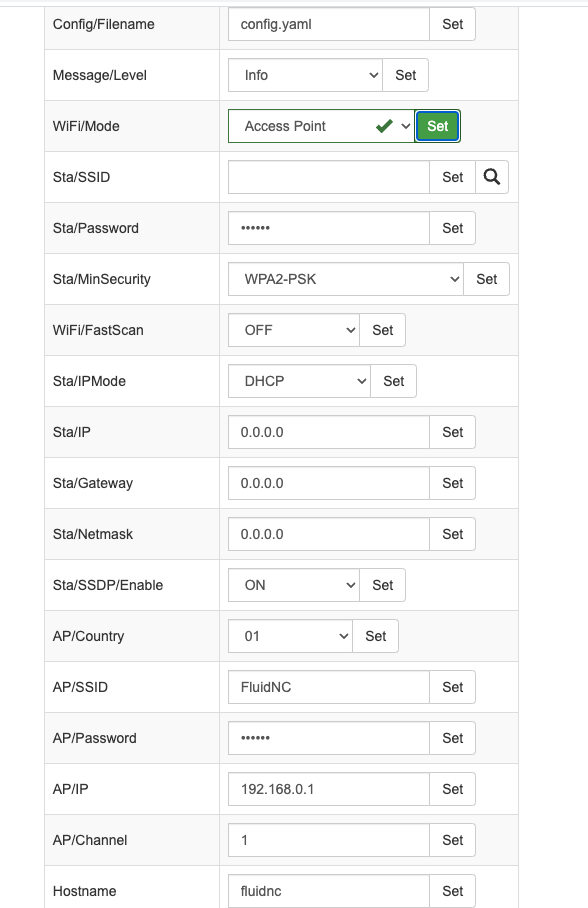Click Set next to Message/Level
Viewport: 588px width, 908px height.
406,75
